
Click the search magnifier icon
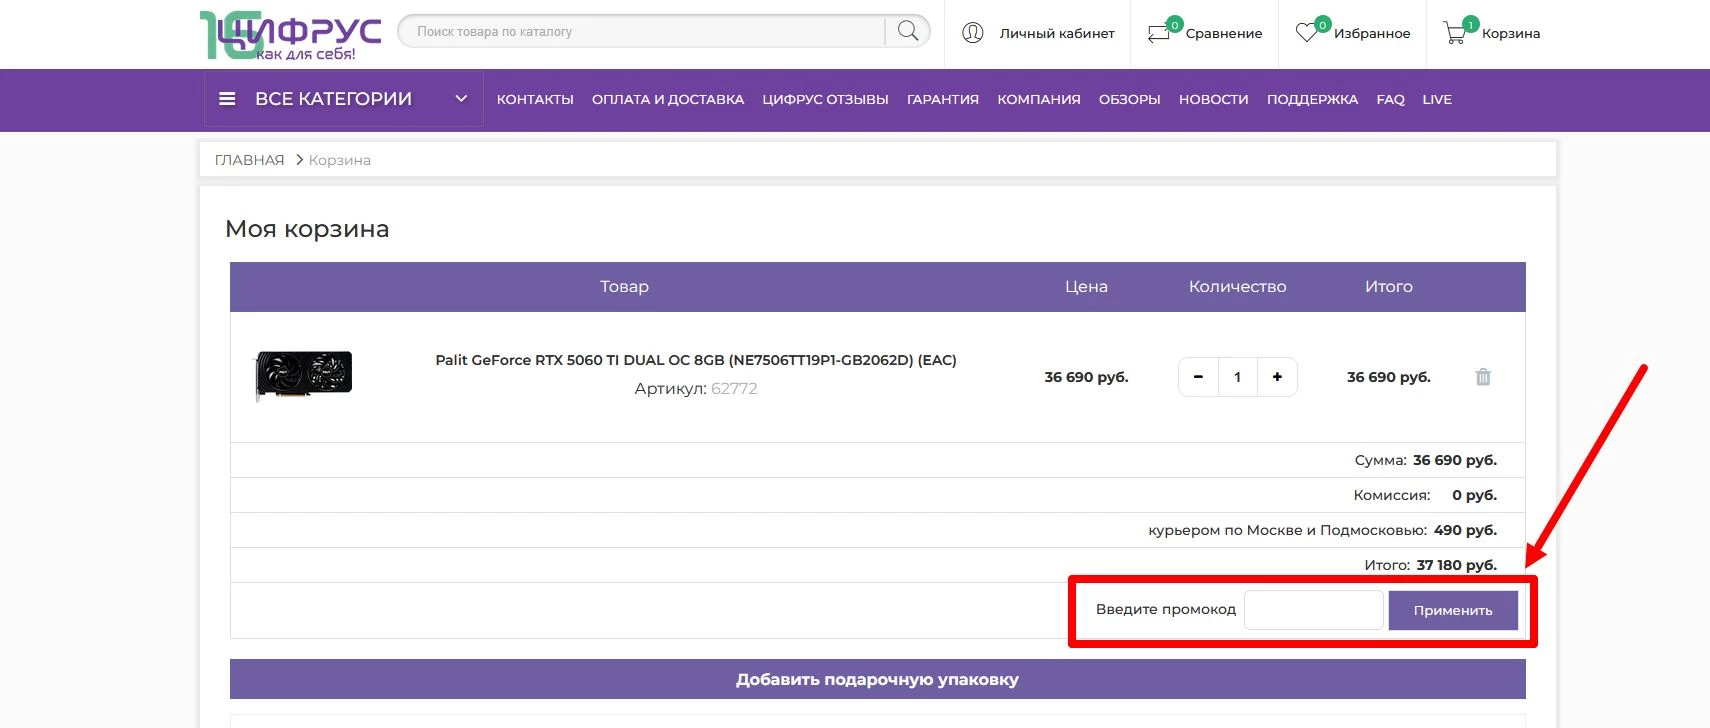click(x=907, y=31)
